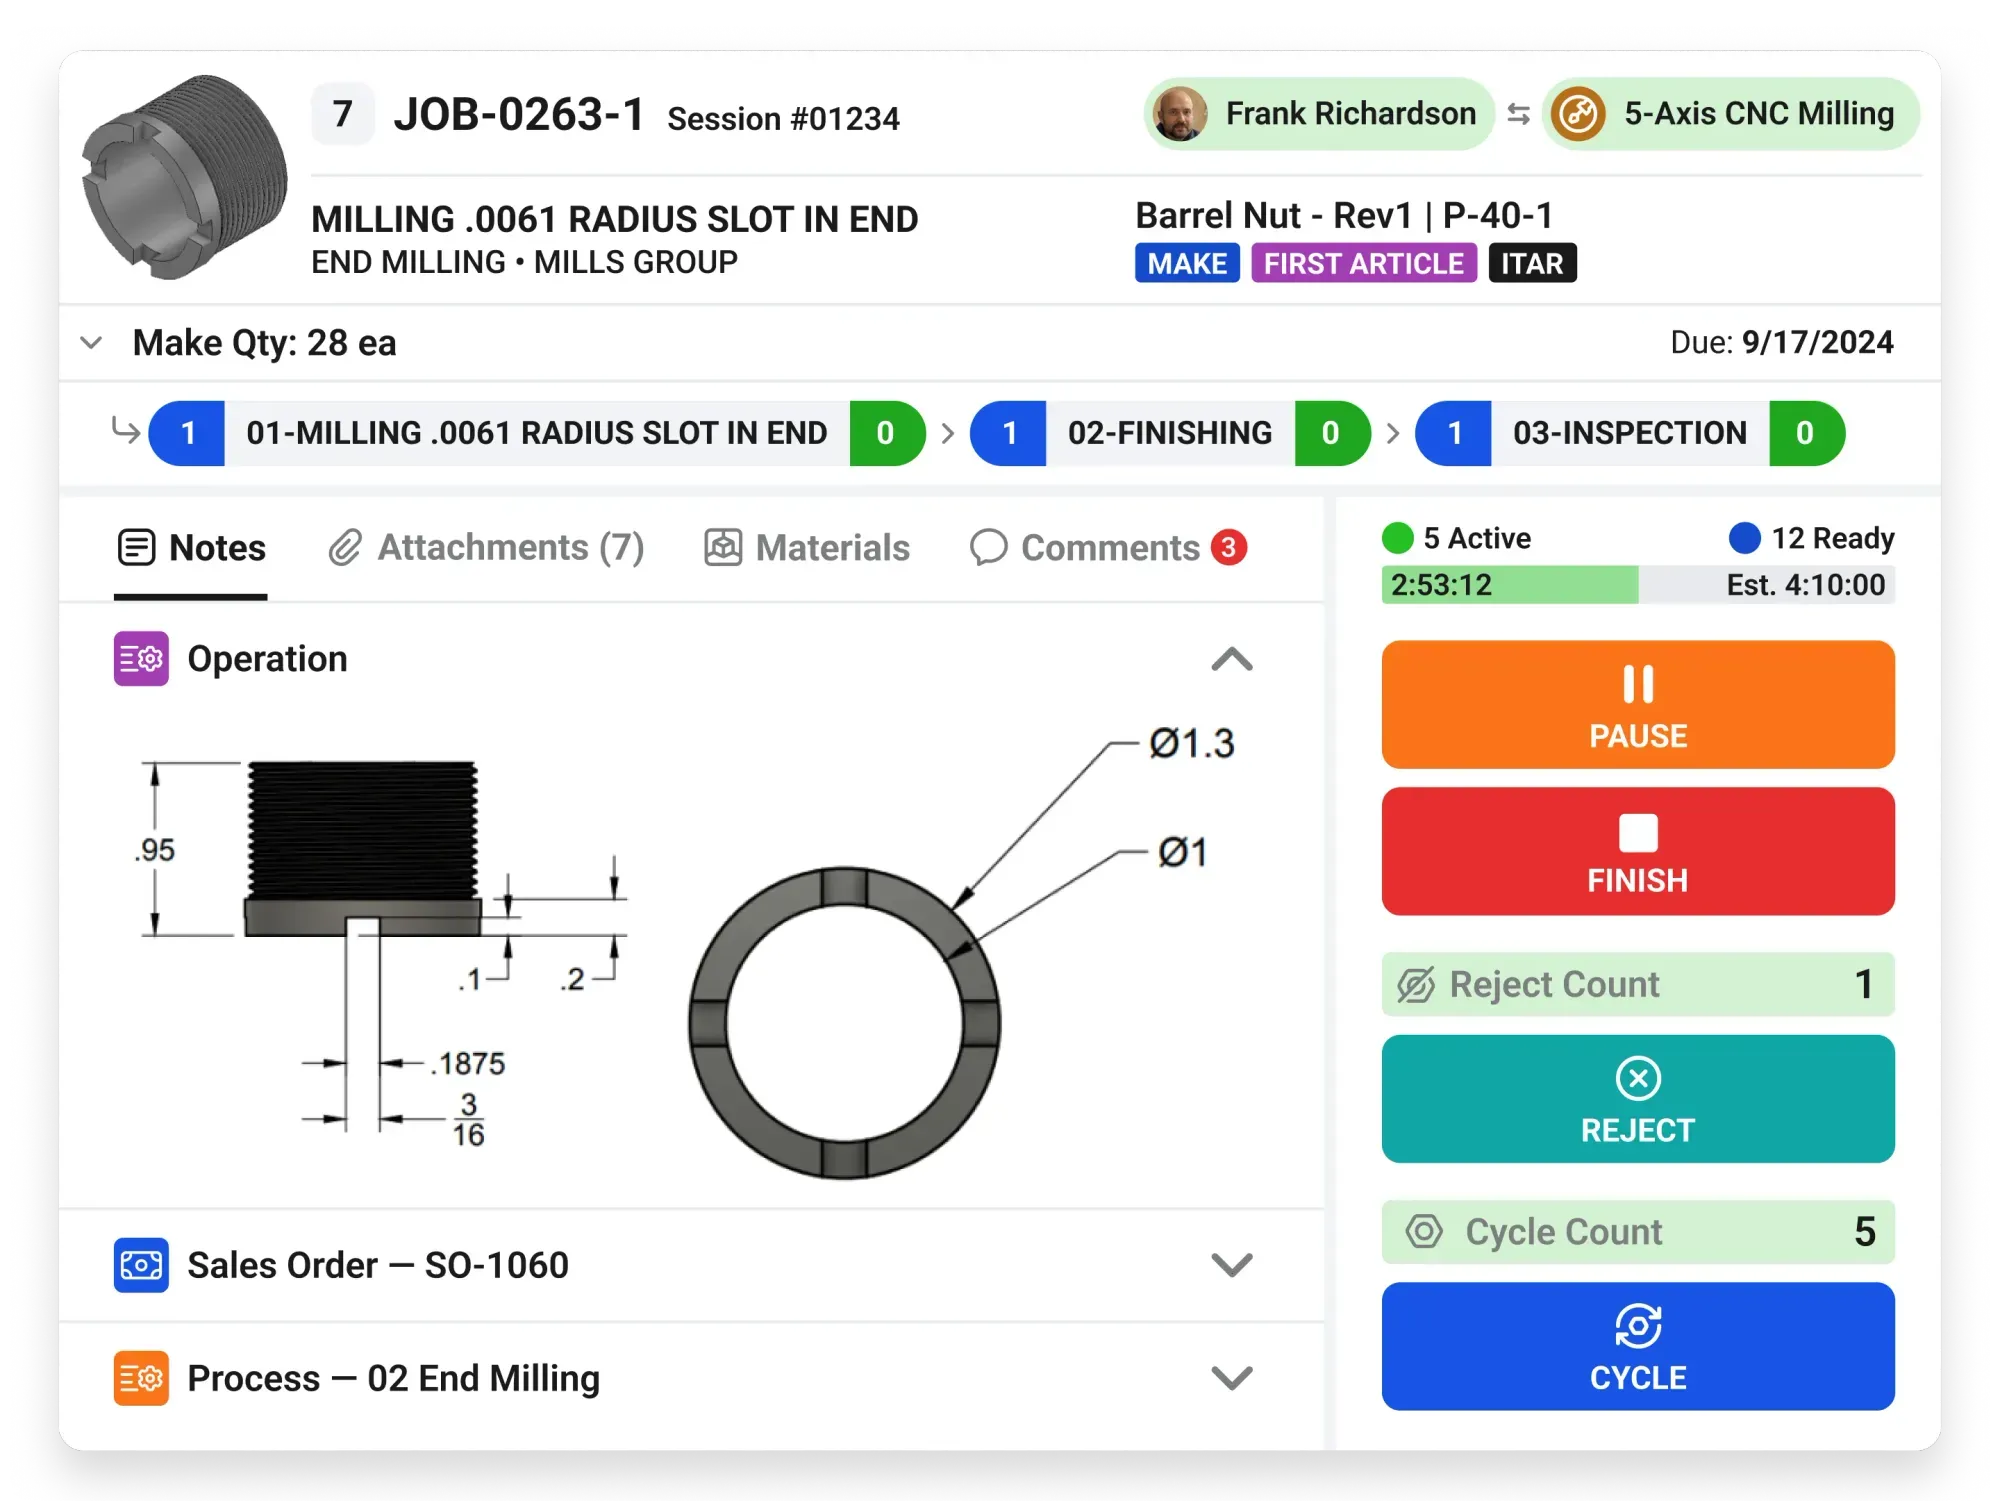Click the arrow between 02-FINISHING and 03-INSPECTION
The image size is (2000, 1501).
point(1393,433)
